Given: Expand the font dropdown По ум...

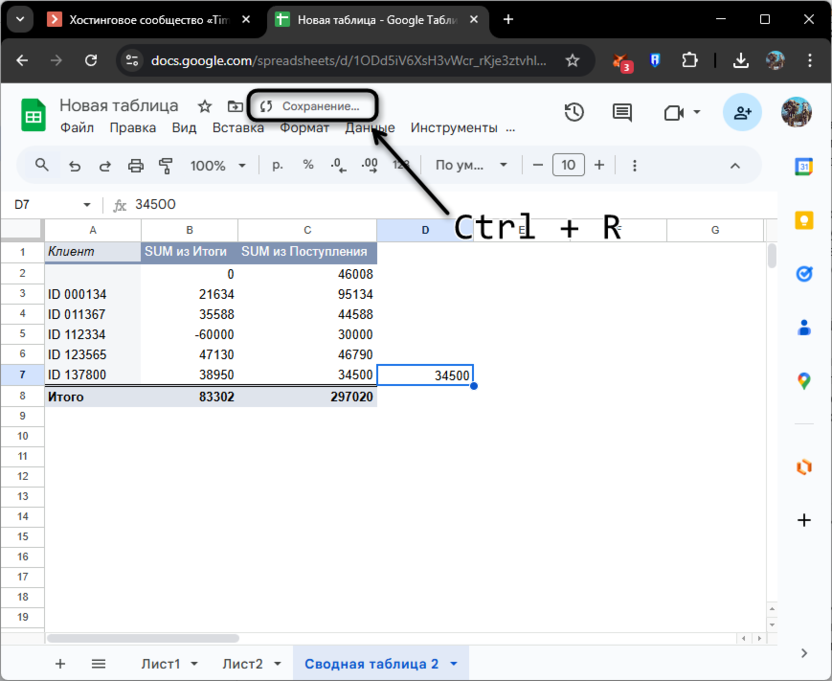Looking at the screenshot, I should (472, 166).
